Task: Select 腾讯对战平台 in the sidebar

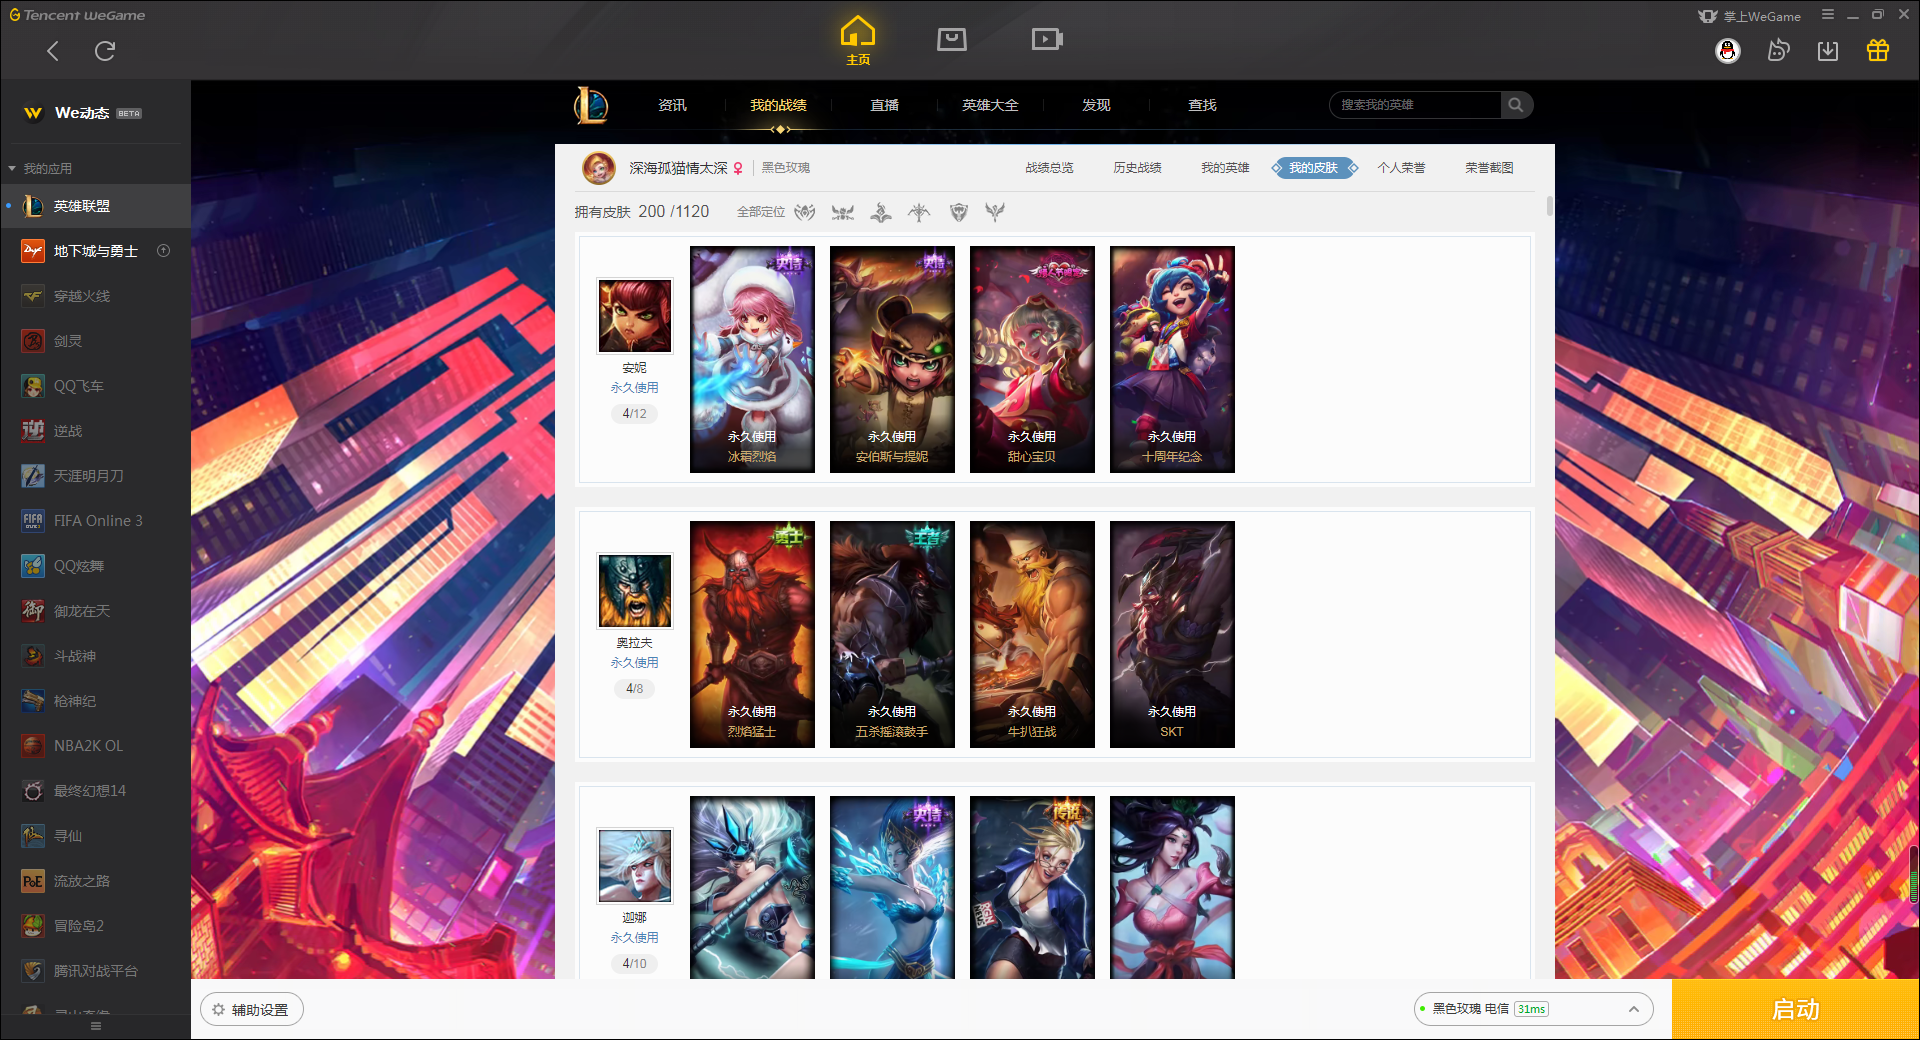Action: coord(95,971)
